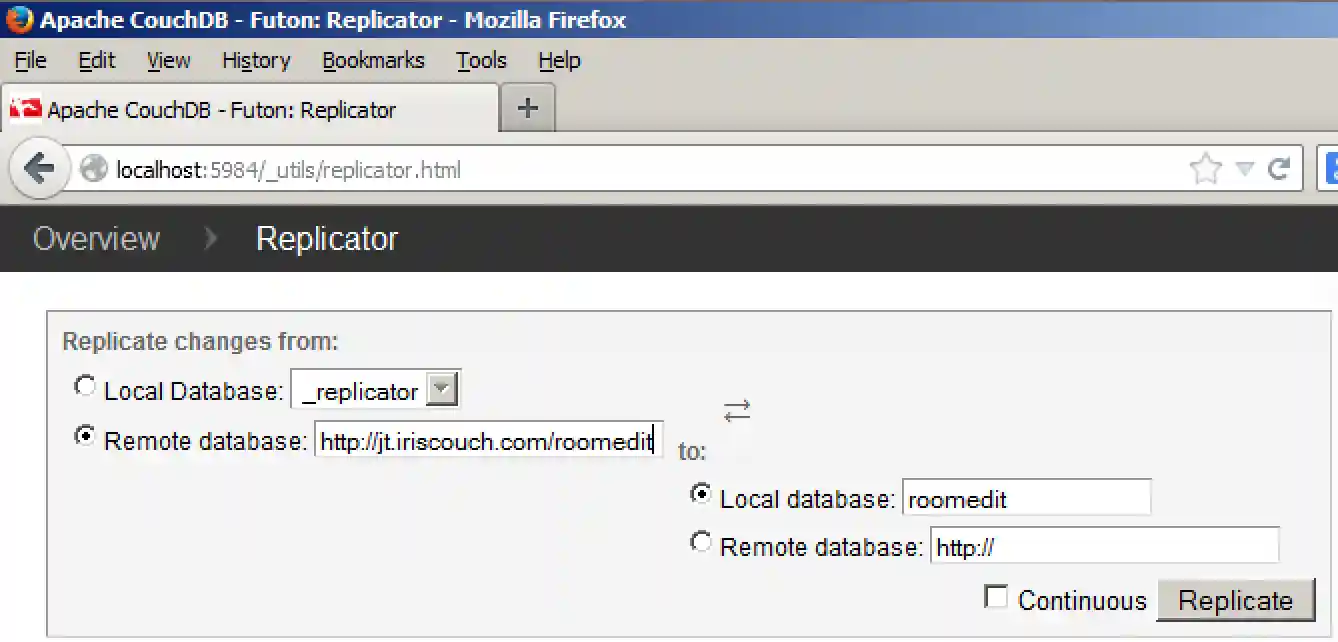Image resolution: width=1338 pixels, height=642 pixels.
Task: Open the Tools menu
Action: click(481, 61)
